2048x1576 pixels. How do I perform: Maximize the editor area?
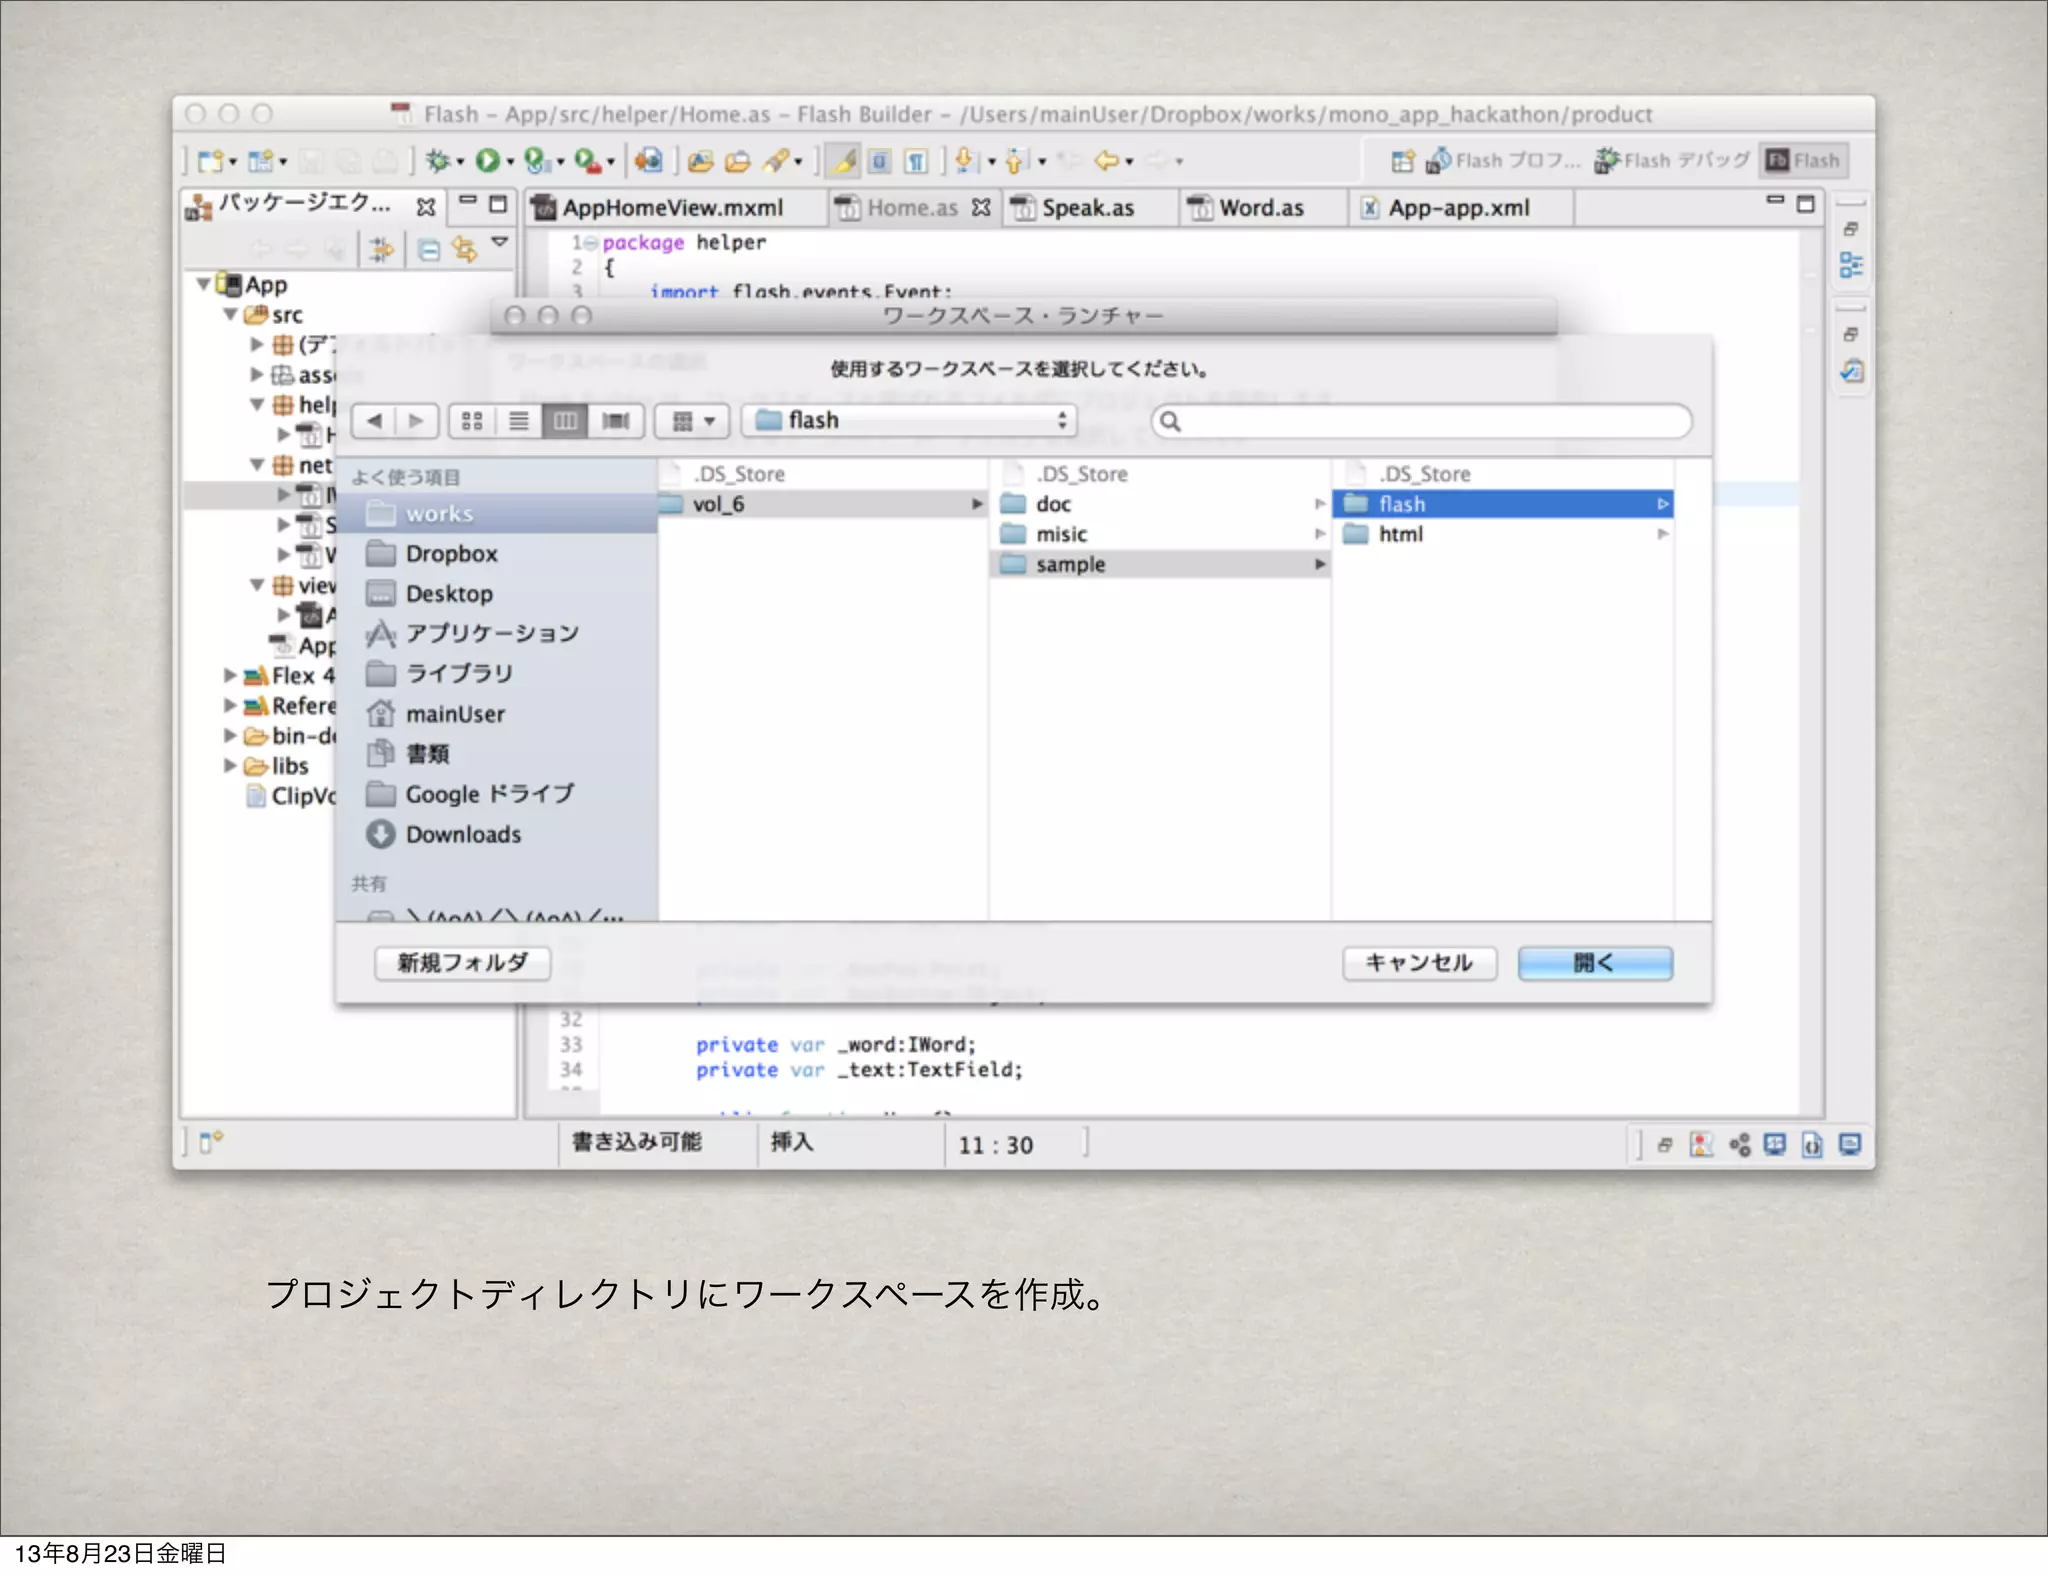point(1805,204)
